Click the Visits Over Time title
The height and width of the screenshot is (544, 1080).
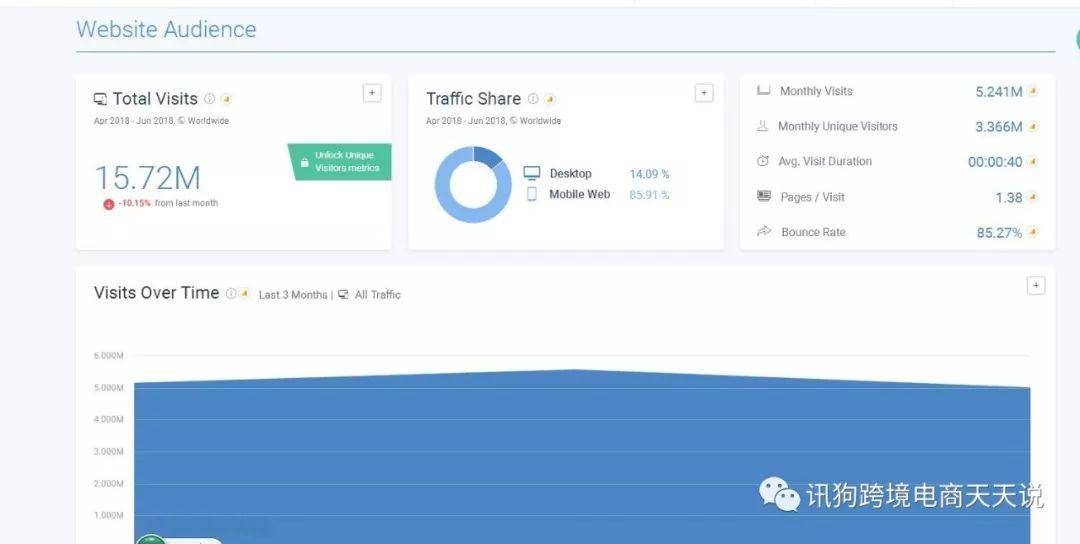click(x=156, y=293)
